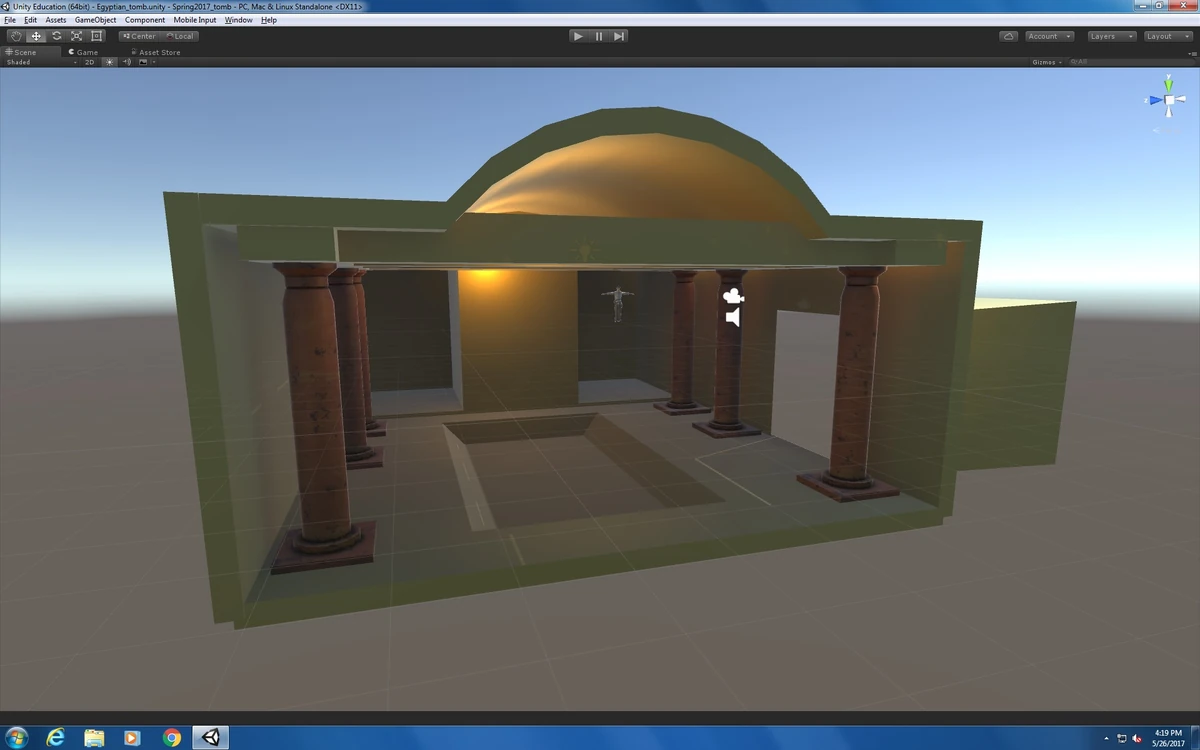1200x750 pixels.
Task: Launch Google Chrome from the taskbar
Action: [172, 738]
